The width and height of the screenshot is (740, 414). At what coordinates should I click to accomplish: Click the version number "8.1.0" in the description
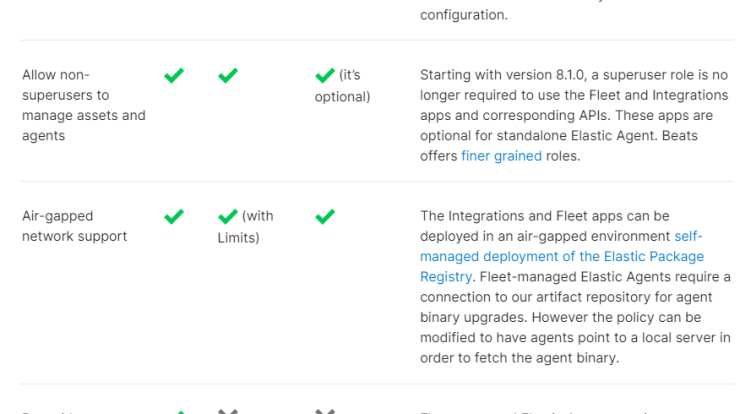point(570,75)
